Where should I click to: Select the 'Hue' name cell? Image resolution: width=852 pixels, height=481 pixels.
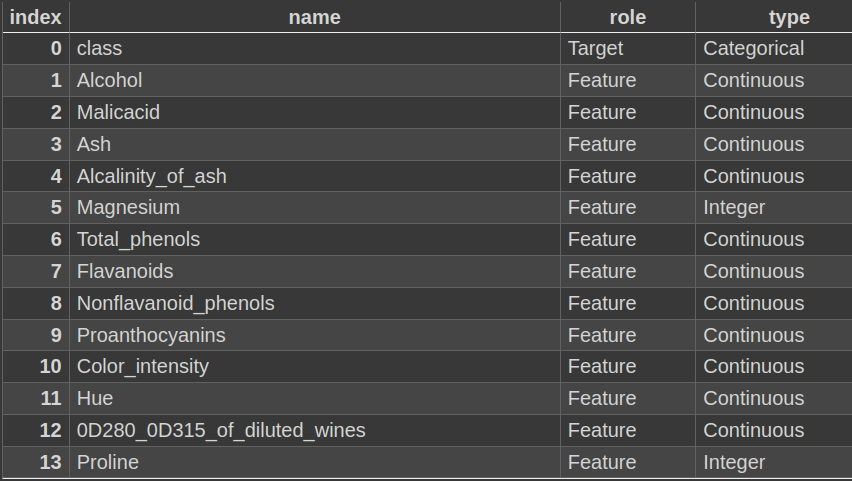click(x=95, y=398)
